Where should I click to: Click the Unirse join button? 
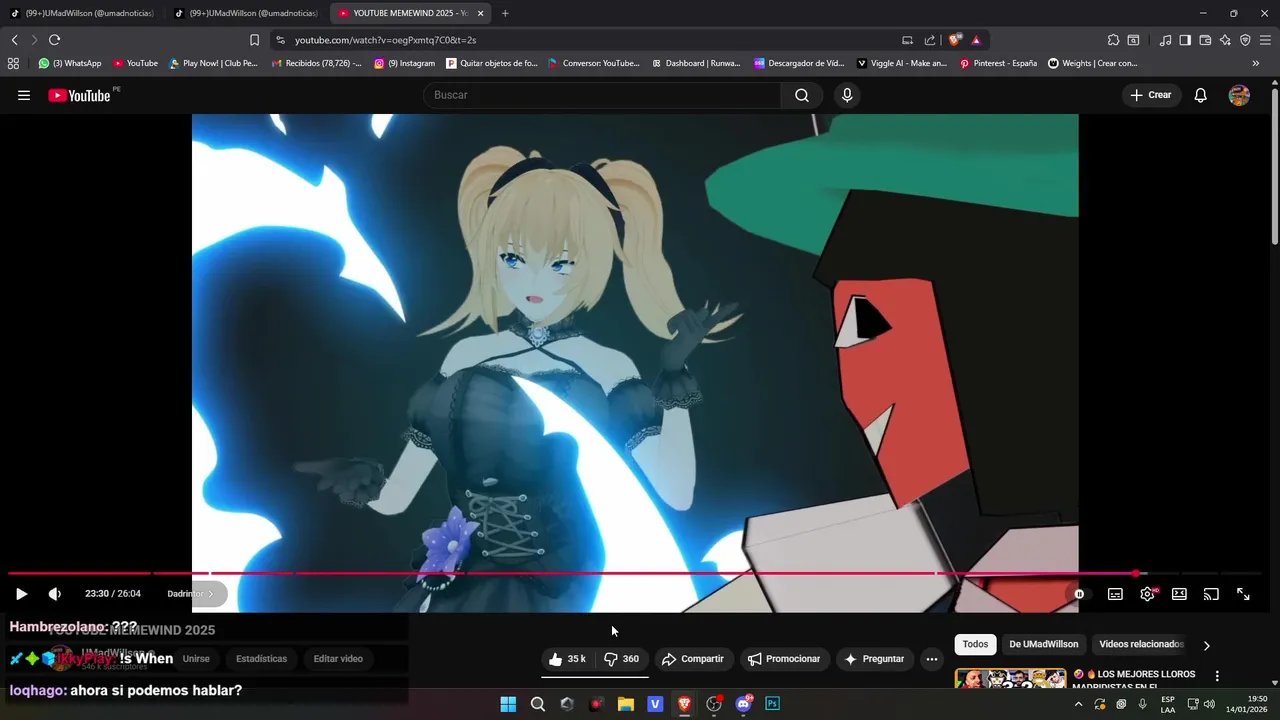196,659
